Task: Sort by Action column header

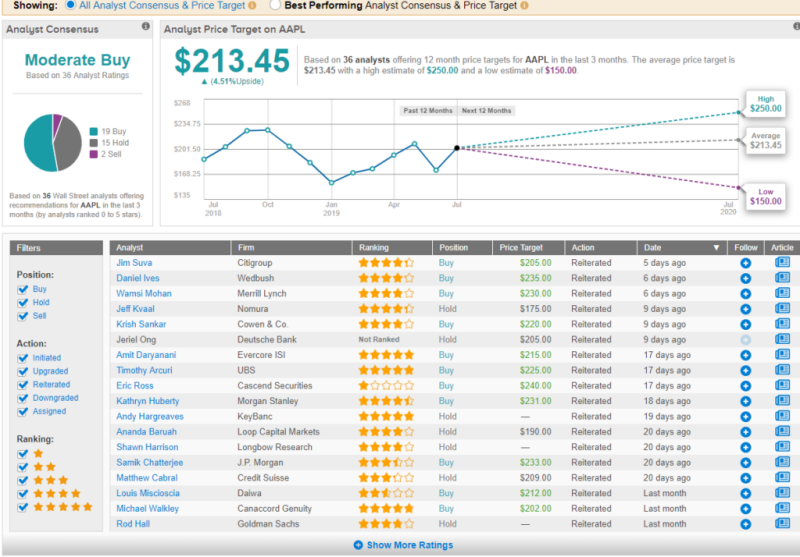Action: pos(601,247)
